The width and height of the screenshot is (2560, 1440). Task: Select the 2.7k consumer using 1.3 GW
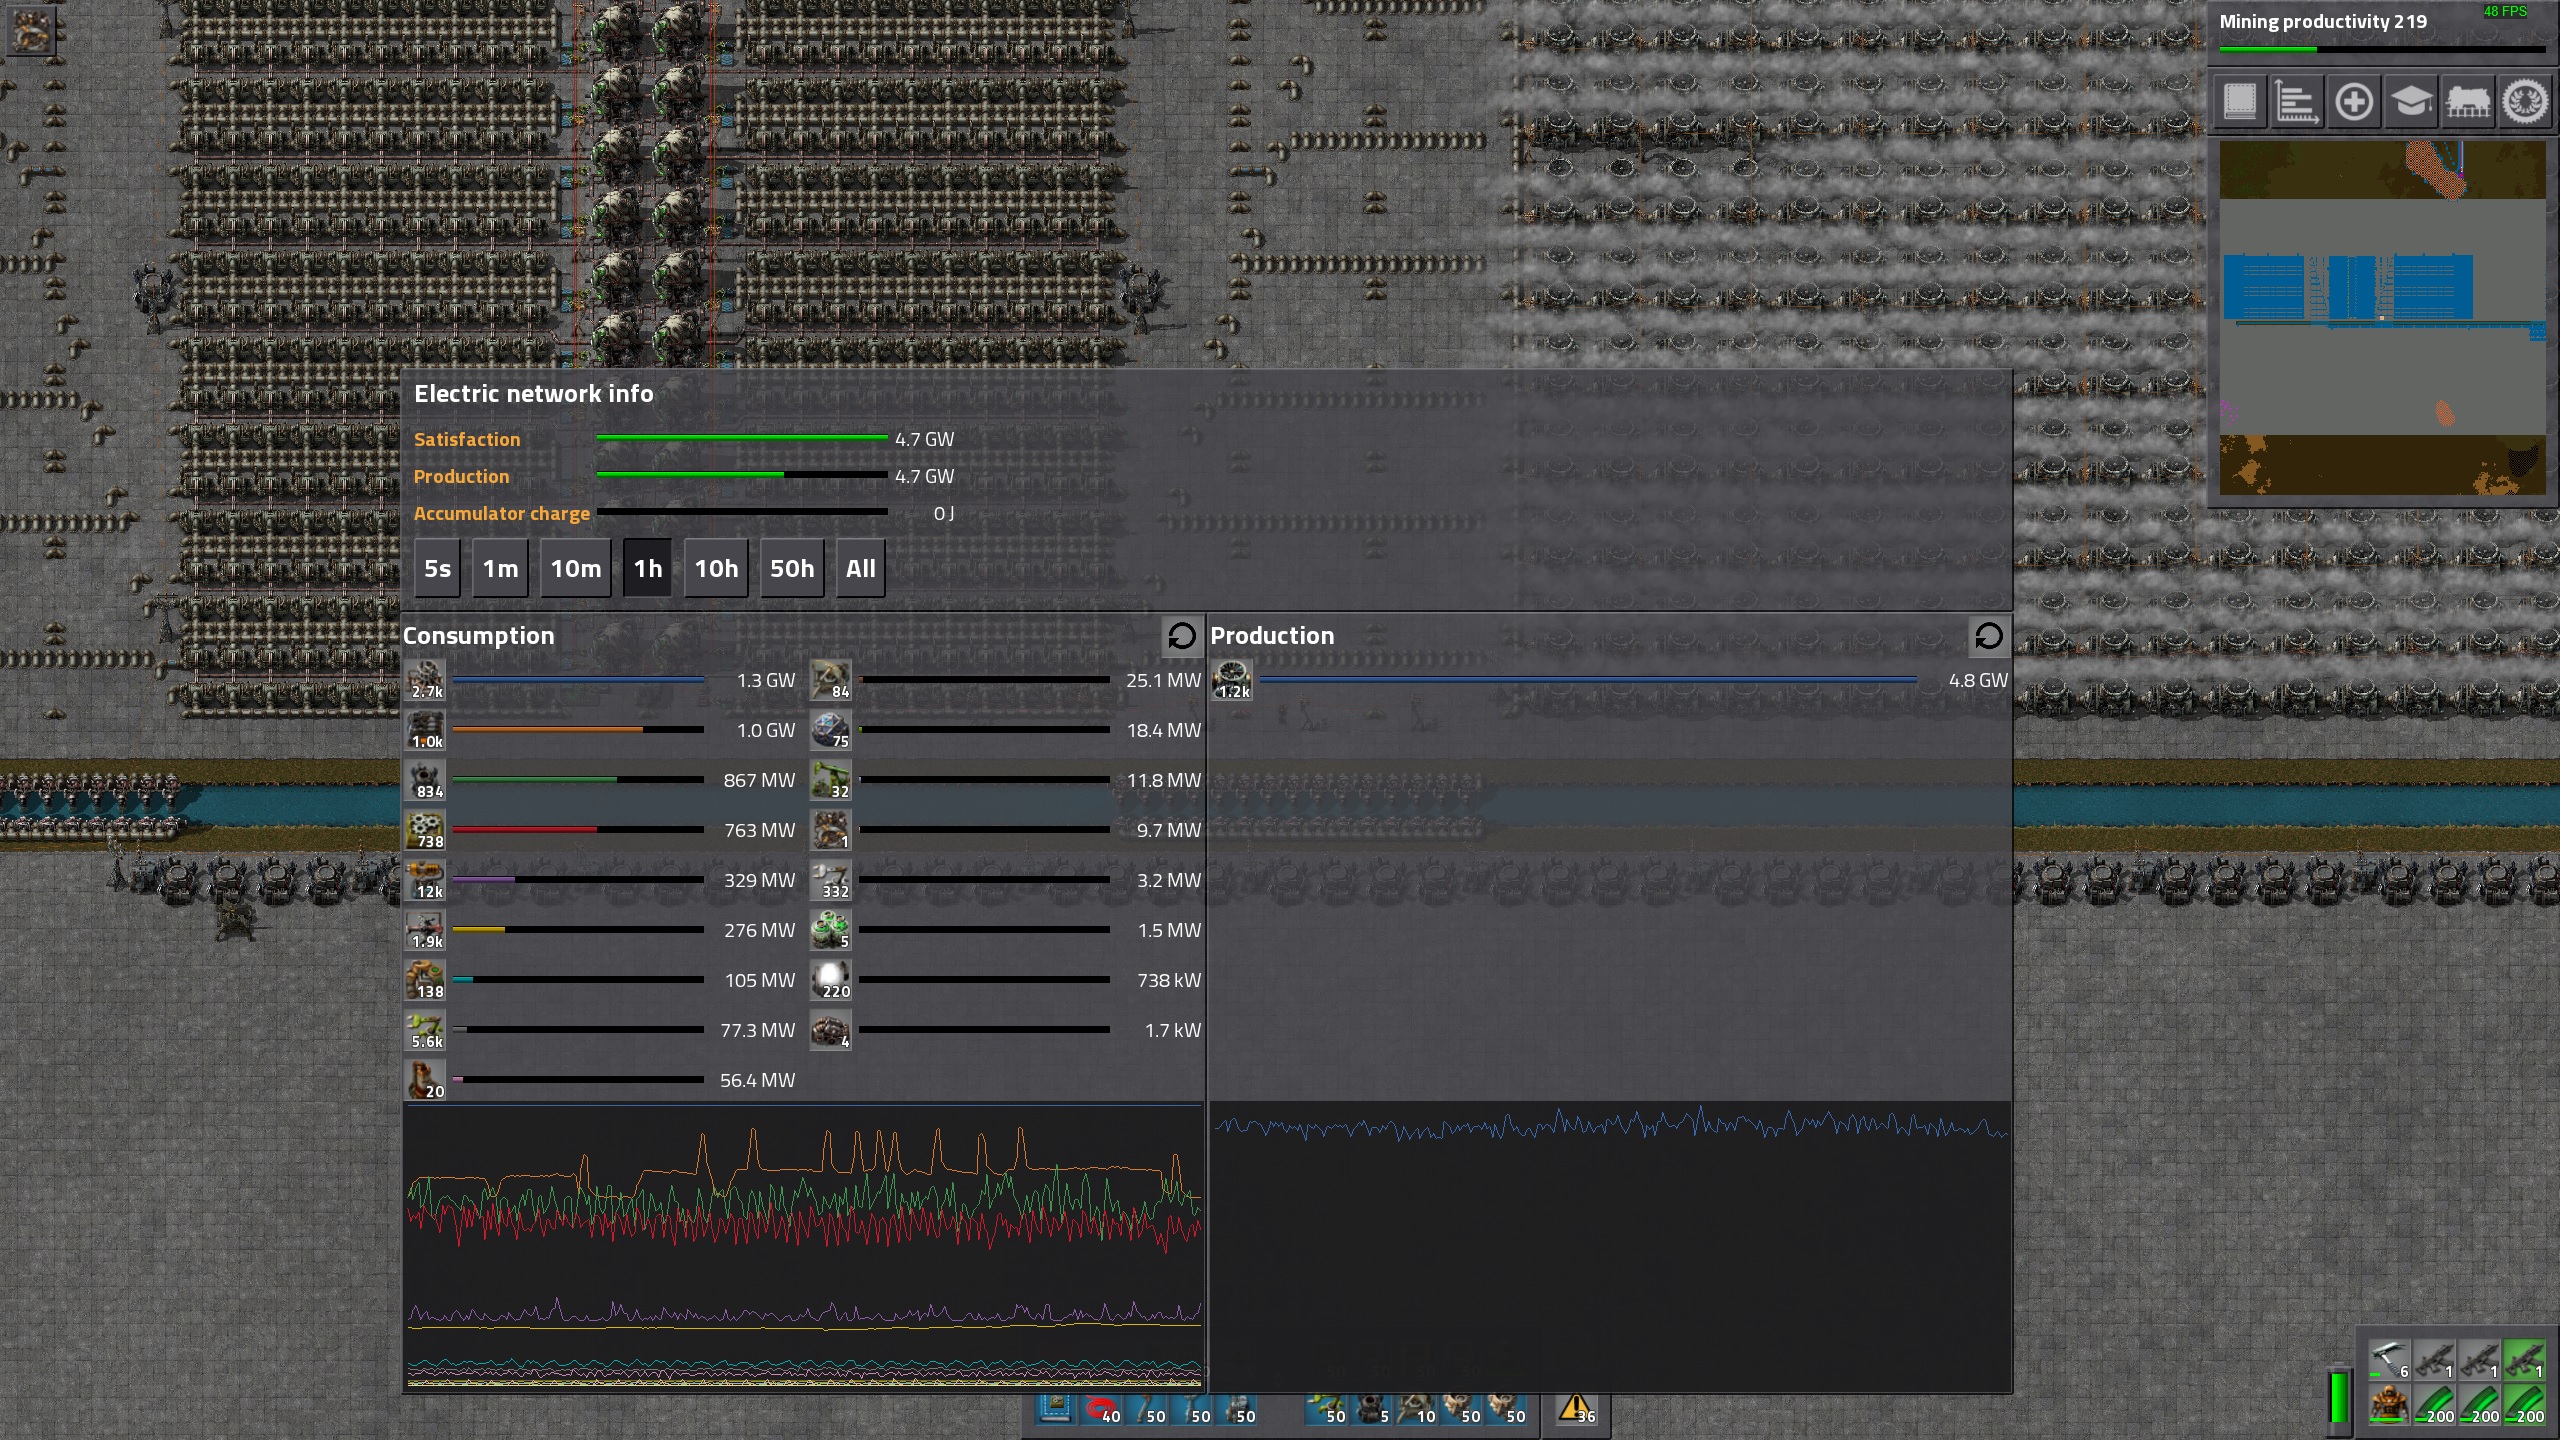pyautogui.click(x=426, y=680)
